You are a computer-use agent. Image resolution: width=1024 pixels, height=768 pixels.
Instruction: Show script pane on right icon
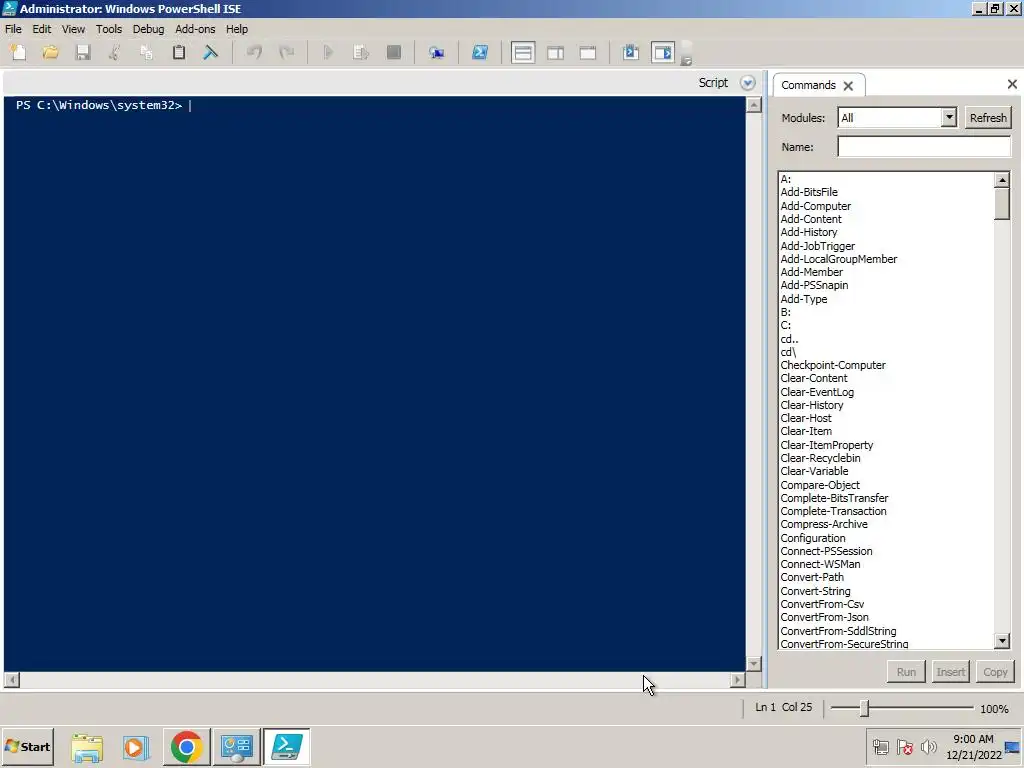tap(556, 52)
